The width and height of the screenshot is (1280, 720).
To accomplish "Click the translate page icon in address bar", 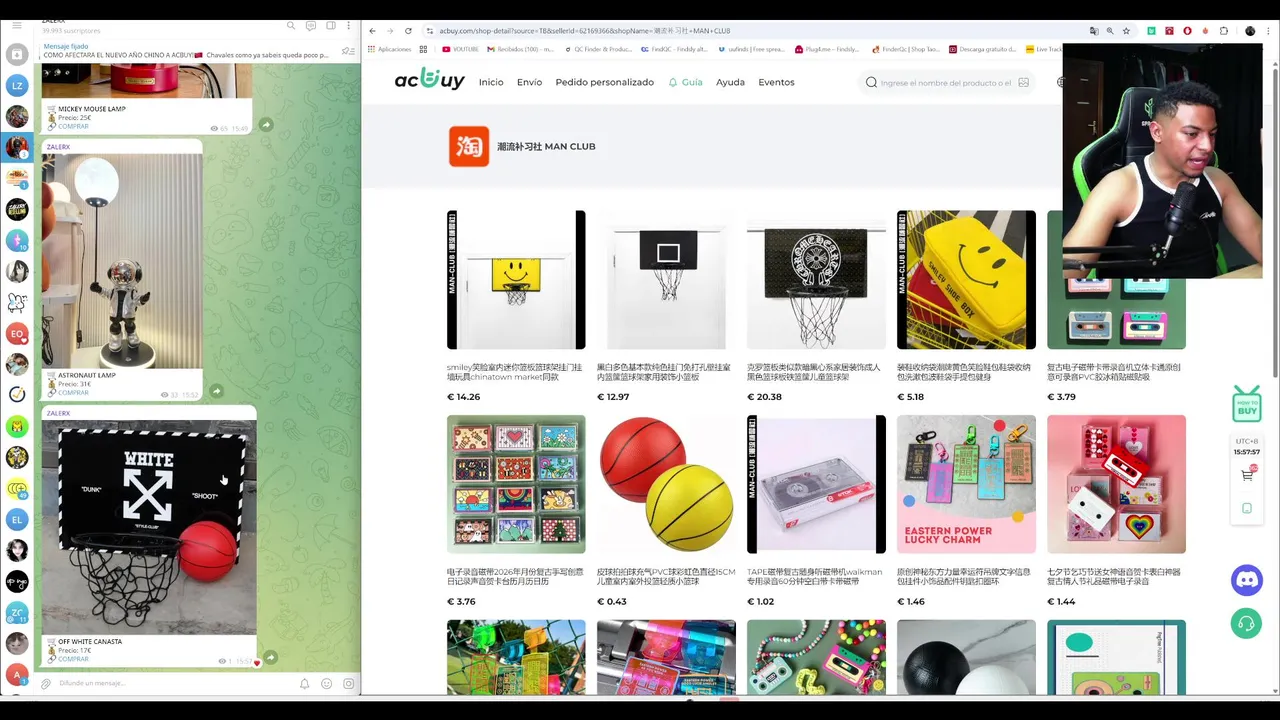I will coord(1093,31).
